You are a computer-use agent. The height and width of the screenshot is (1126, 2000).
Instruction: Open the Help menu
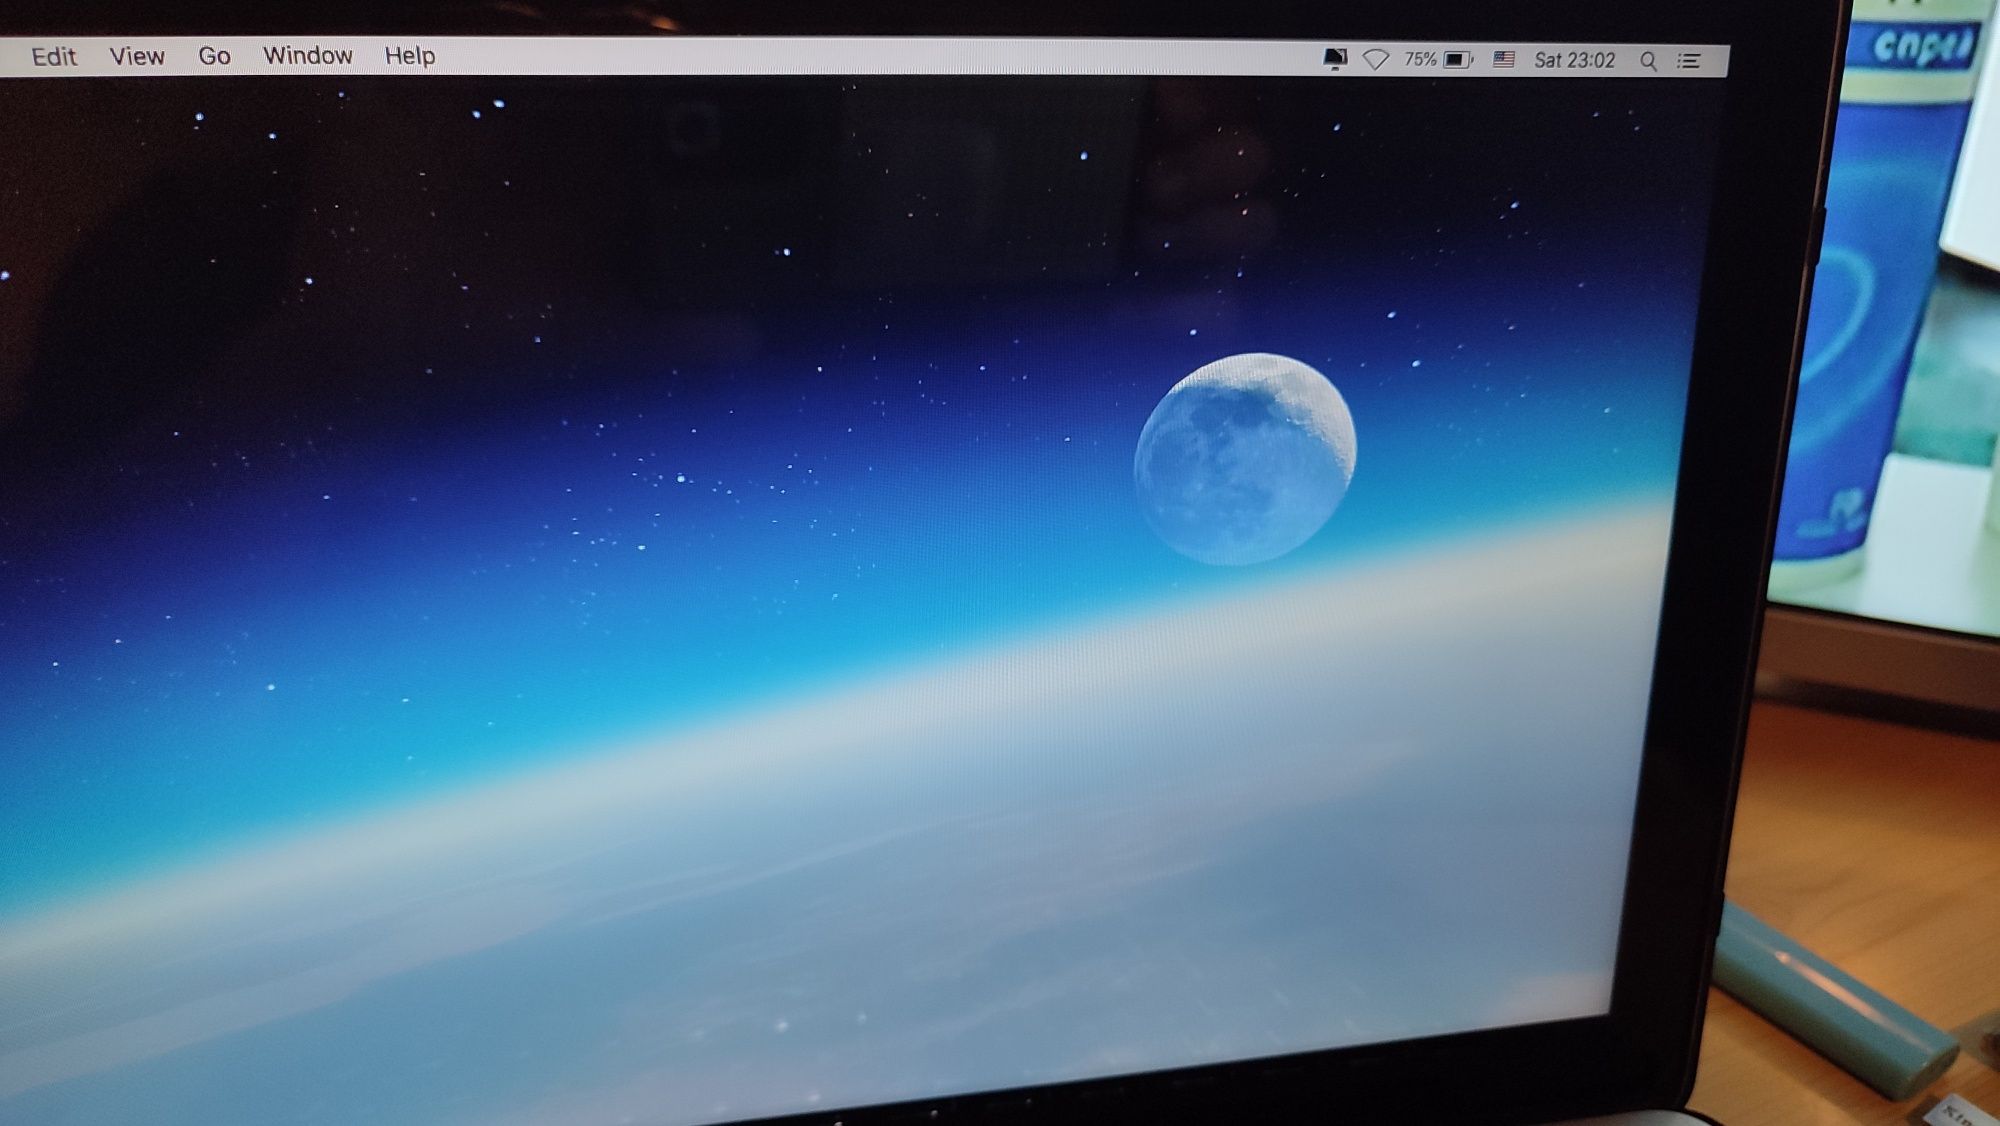pos(410,56)
